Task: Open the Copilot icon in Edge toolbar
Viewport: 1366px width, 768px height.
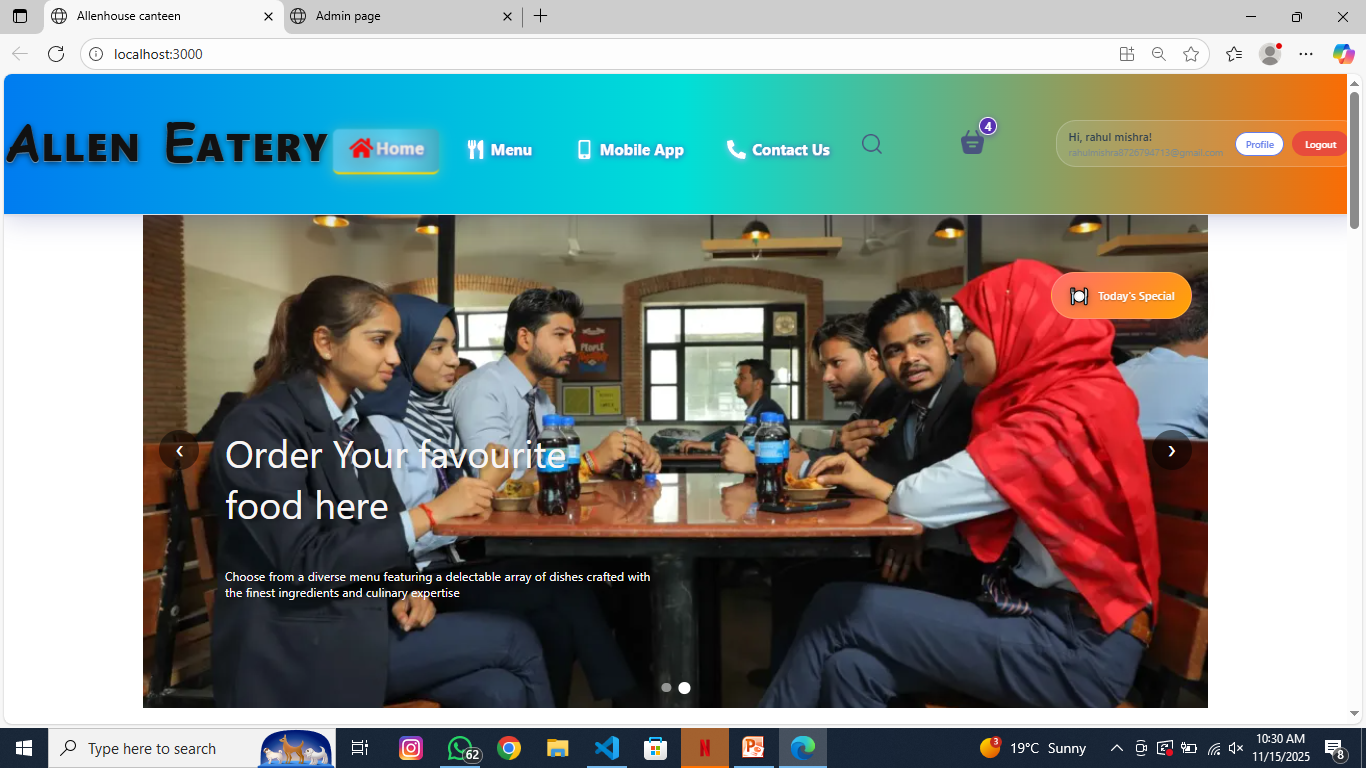Action: click(1342, 54)
